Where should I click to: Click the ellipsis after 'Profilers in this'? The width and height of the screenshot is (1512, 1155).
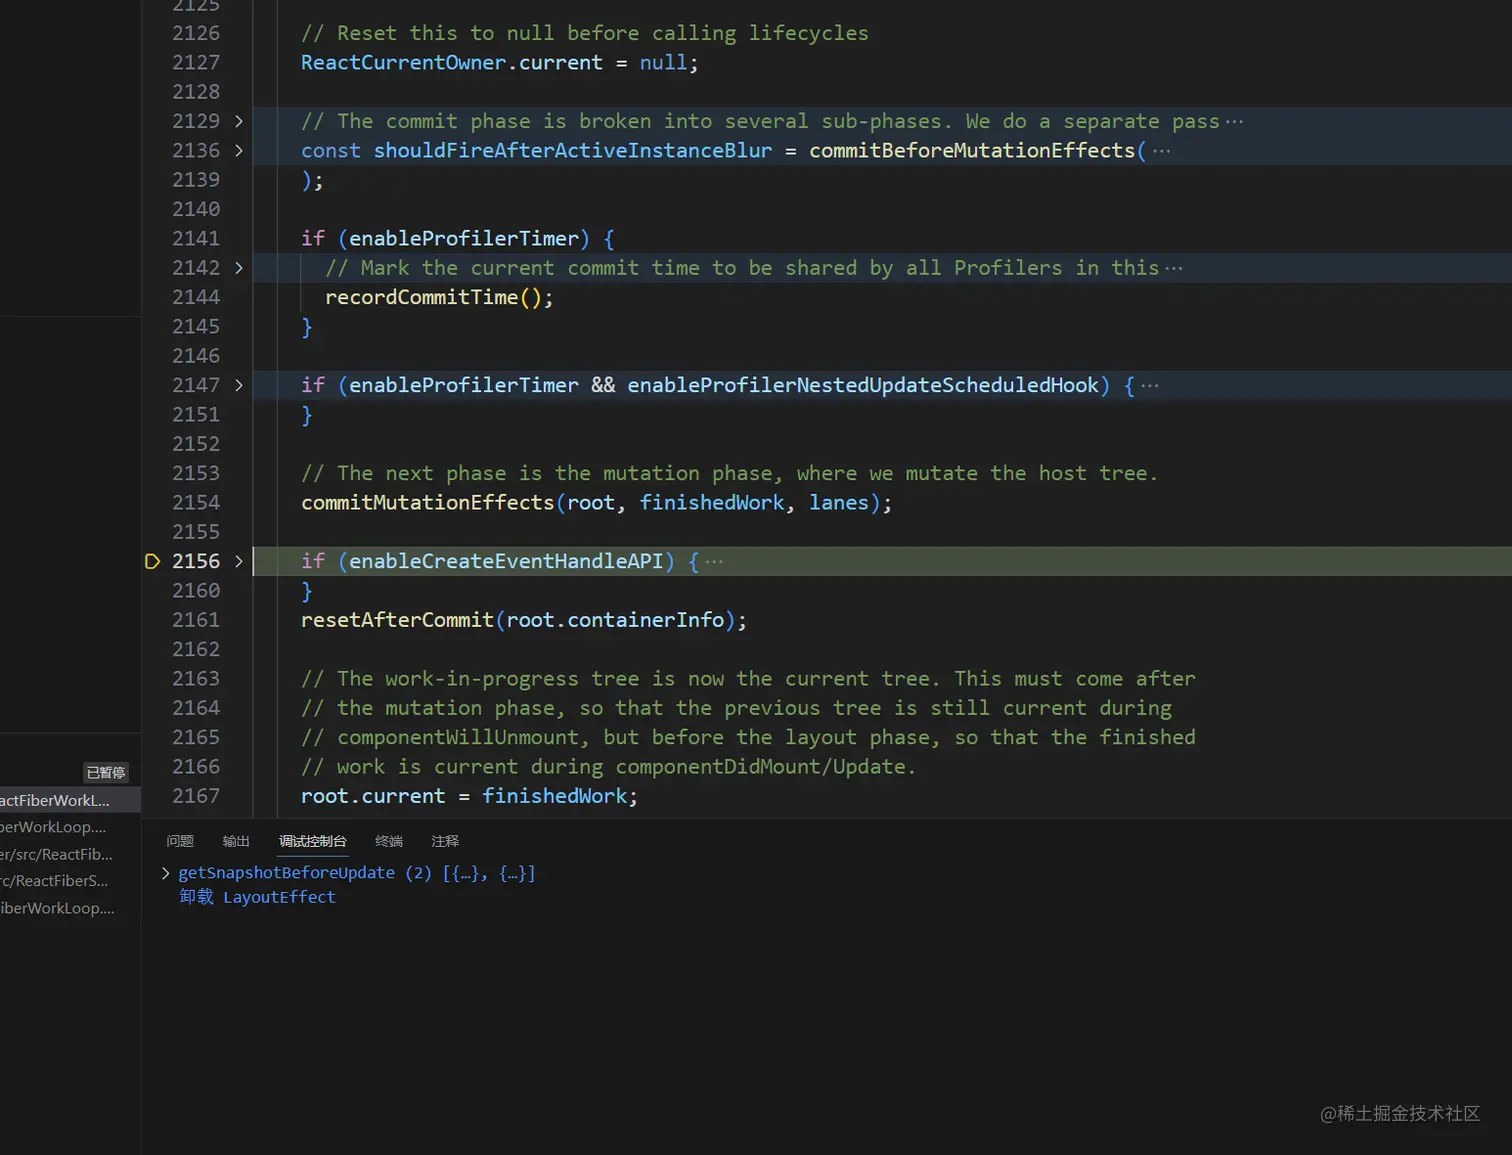1173,268
